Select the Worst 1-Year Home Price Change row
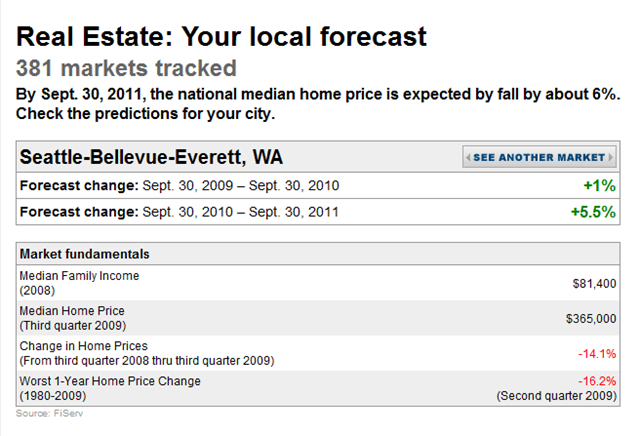 [318, 388]
